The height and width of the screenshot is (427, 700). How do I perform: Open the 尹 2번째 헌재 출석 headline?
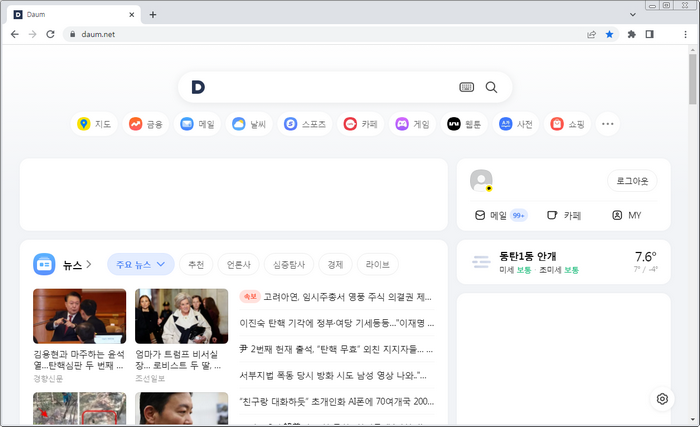tap(336, 349)
